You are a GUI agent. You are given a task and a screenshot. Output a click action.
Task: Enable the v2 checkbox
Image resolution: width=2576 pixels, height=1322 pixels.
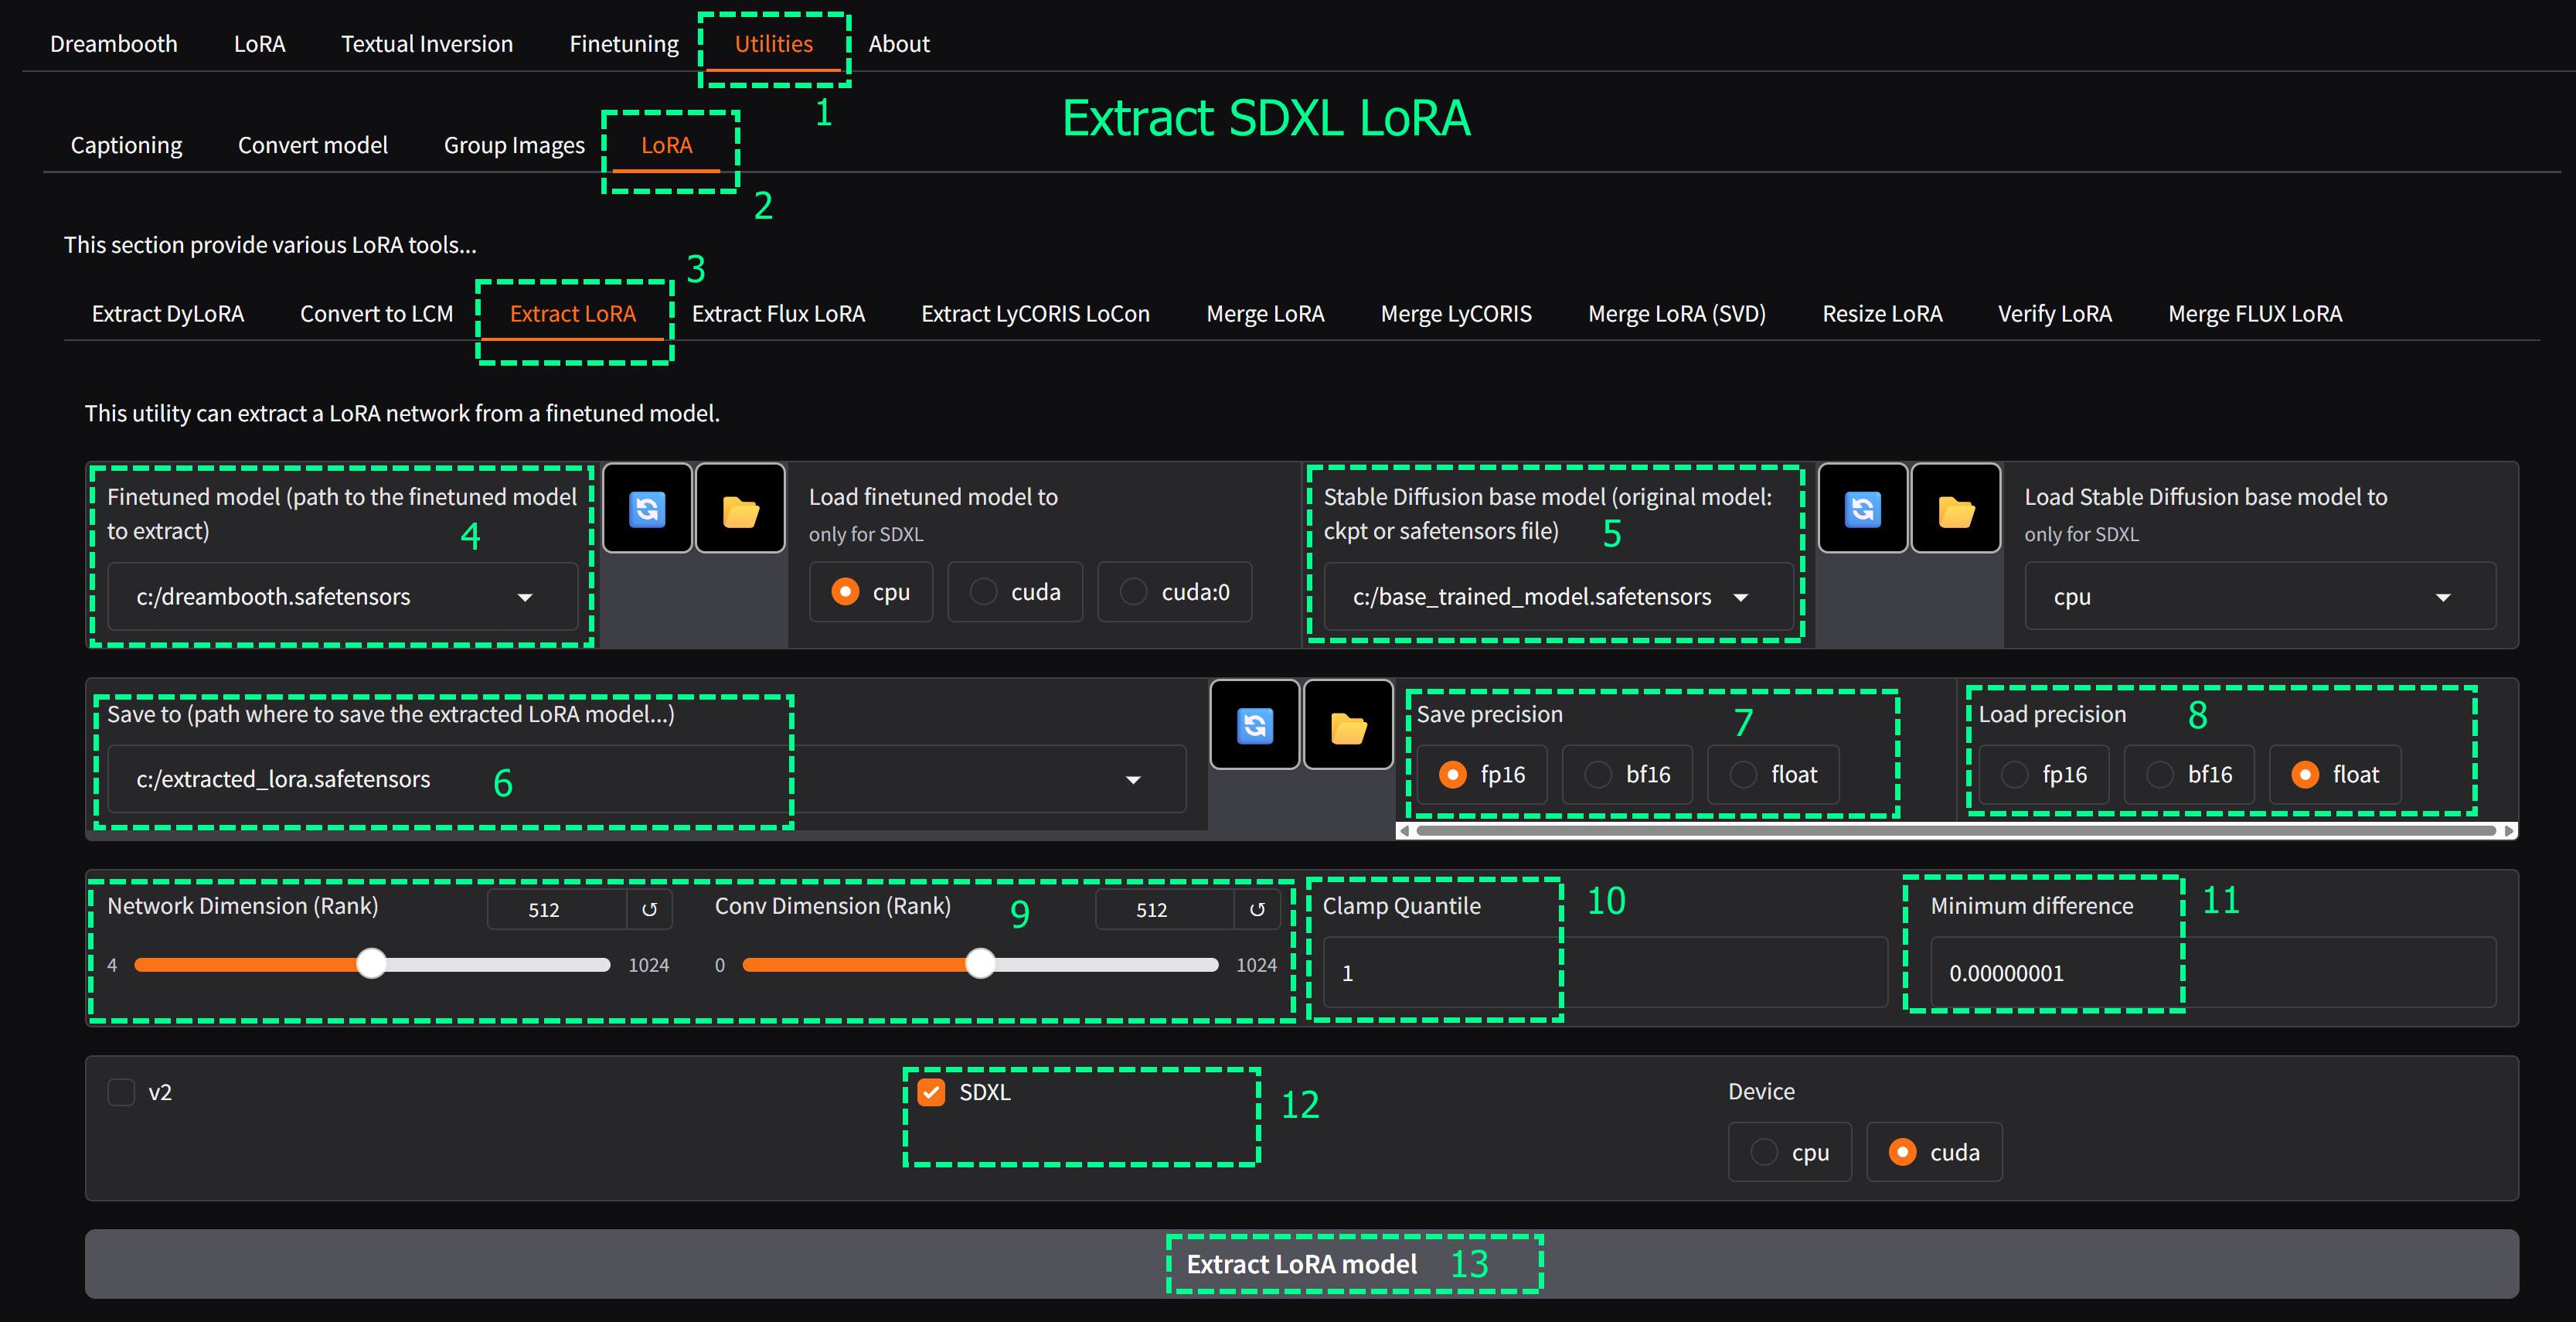pos(121,1092)
